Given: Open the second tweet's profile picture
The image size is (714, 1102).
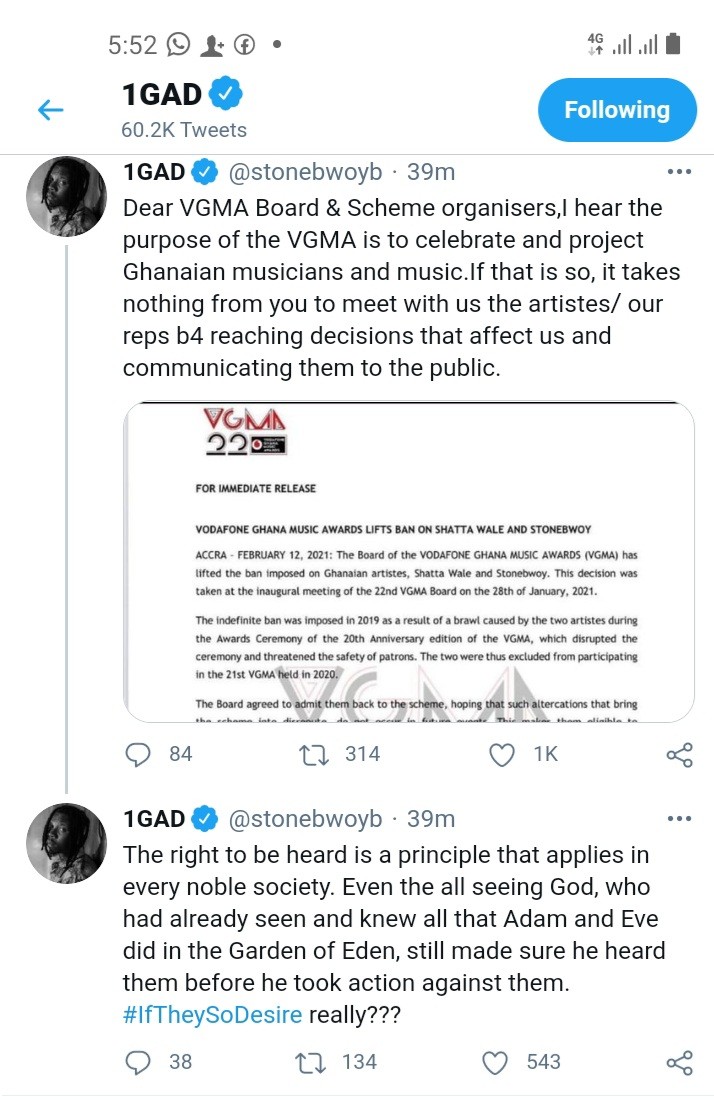Looking at the screenshot, I should click(x=67, y=843).
